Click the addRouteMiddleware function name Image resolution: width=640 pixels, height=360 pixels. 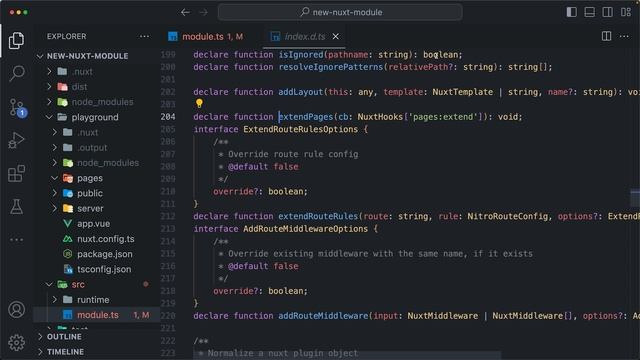(x=323, y=316)
